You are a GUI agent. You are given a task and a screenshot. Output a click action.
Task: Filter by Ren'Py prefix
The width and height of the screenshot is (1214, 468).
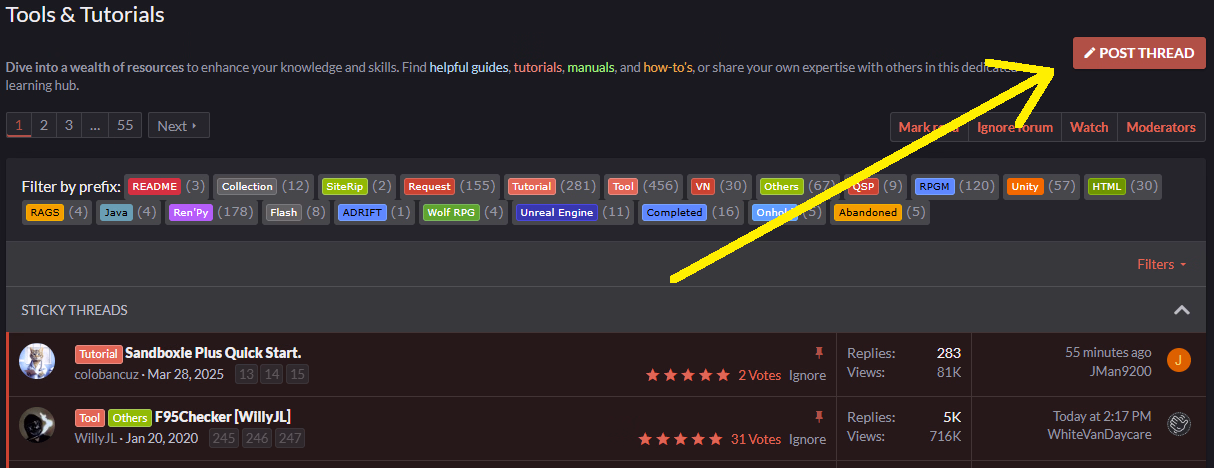pos(191,212)
